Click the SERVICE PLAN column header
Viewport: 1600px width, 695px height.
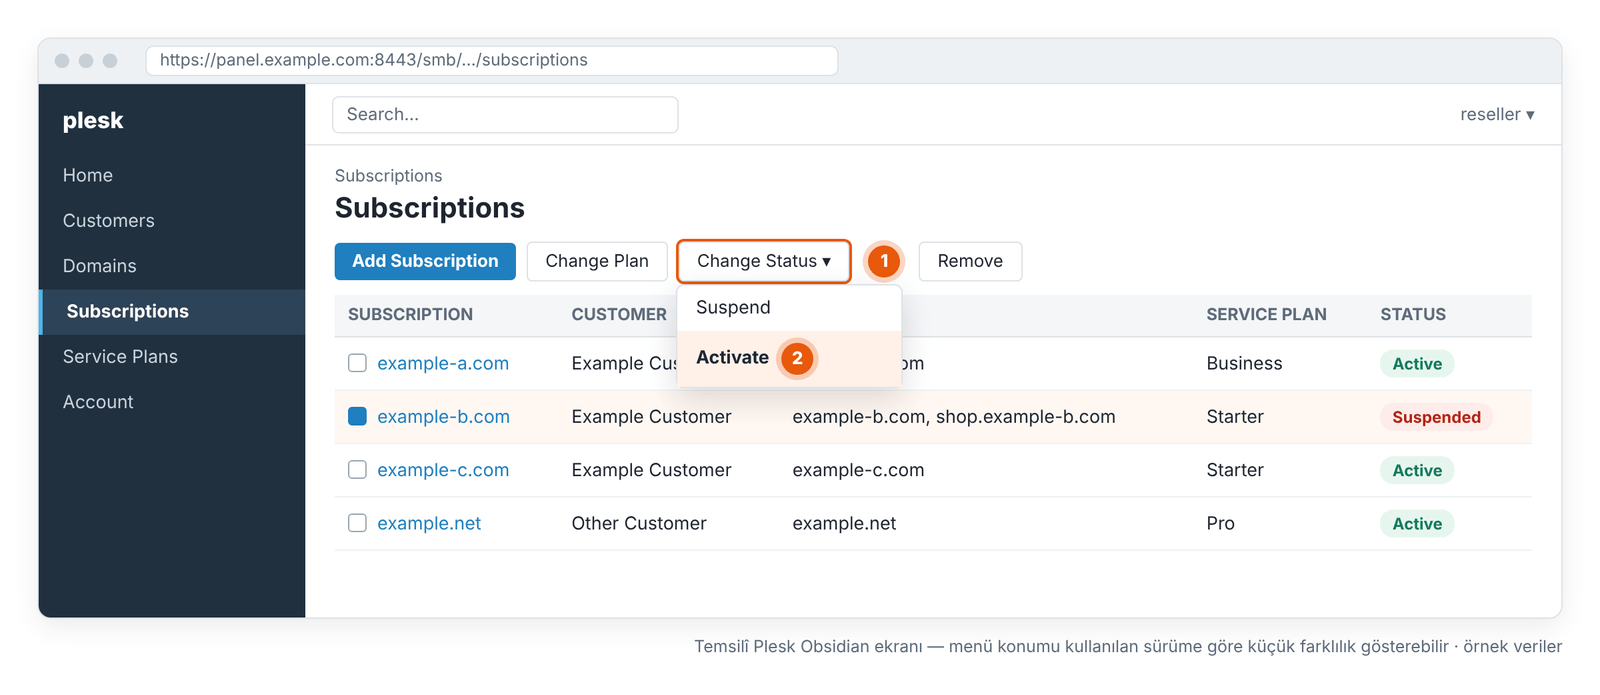[1266, 314]
